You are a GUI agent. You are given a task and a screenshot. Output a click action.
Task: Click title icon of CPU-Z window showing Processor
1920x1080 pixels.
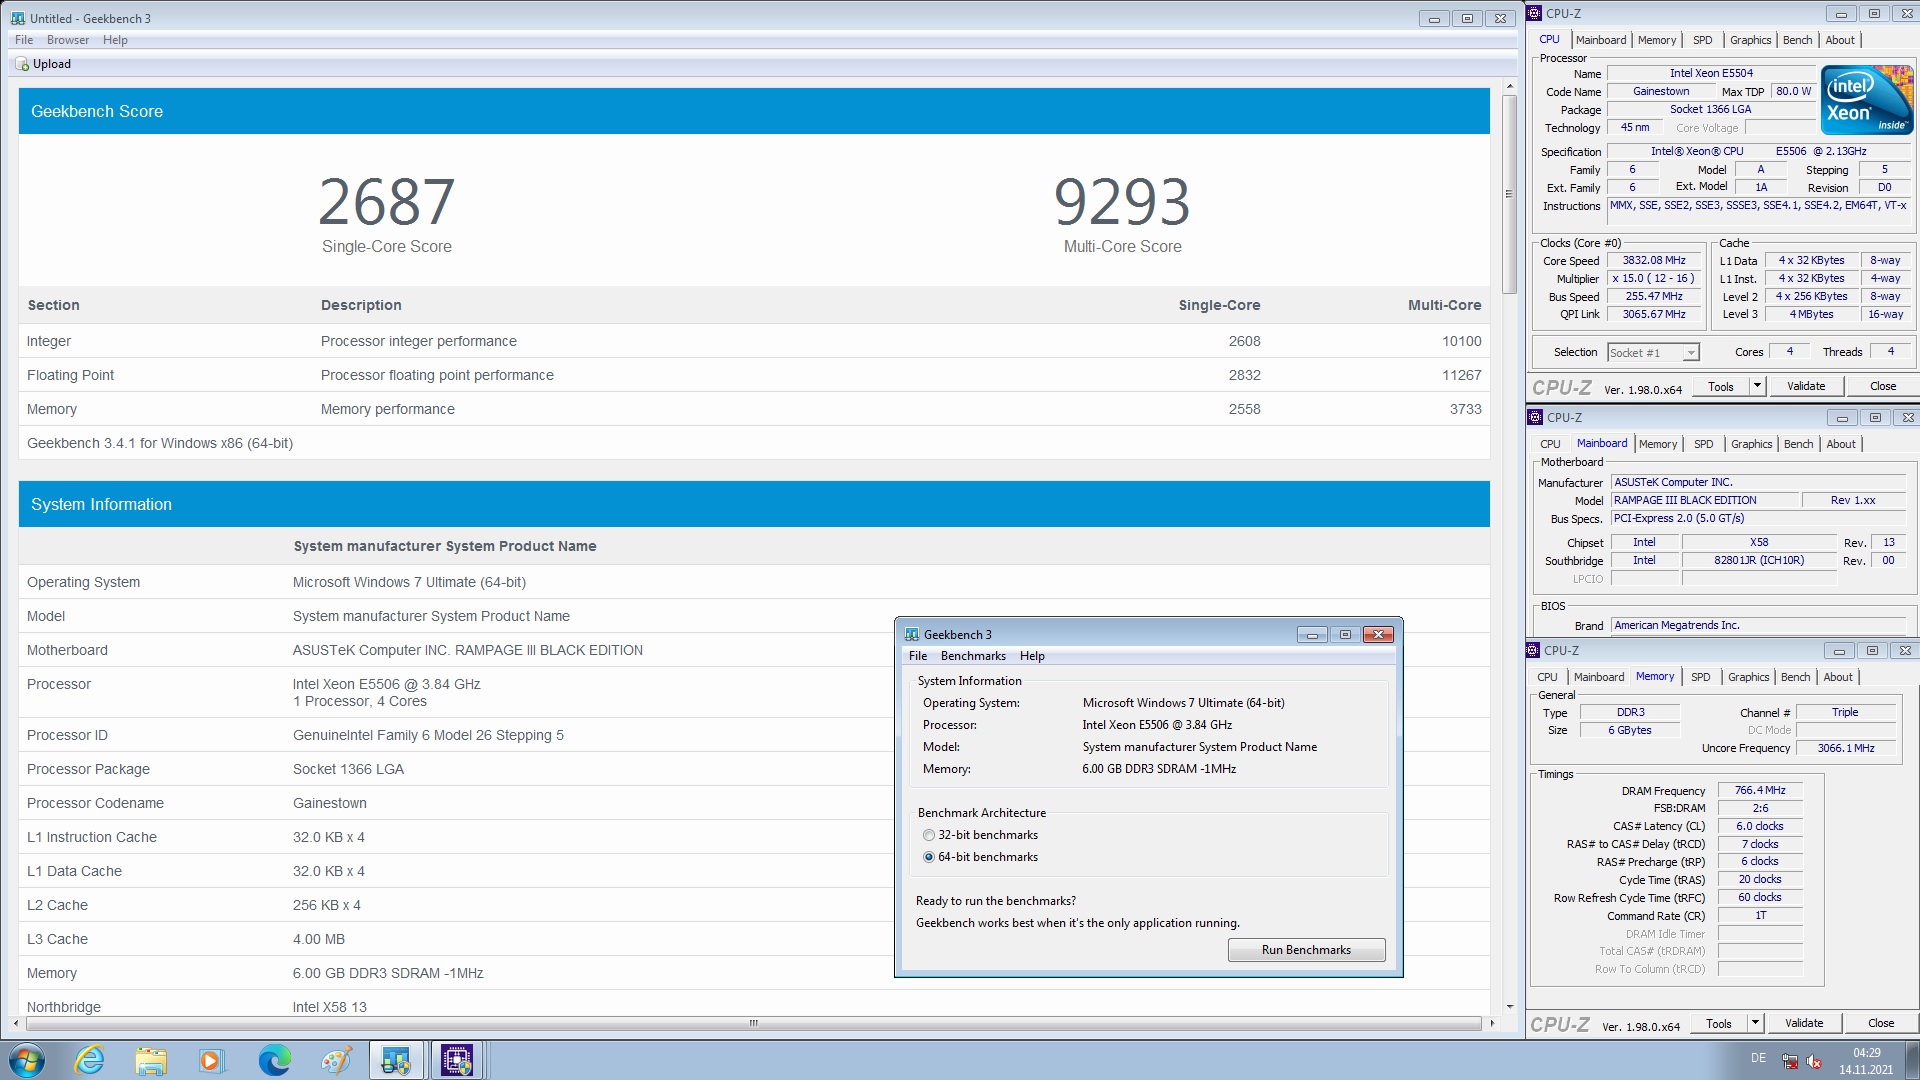(x=1534, y=13)
